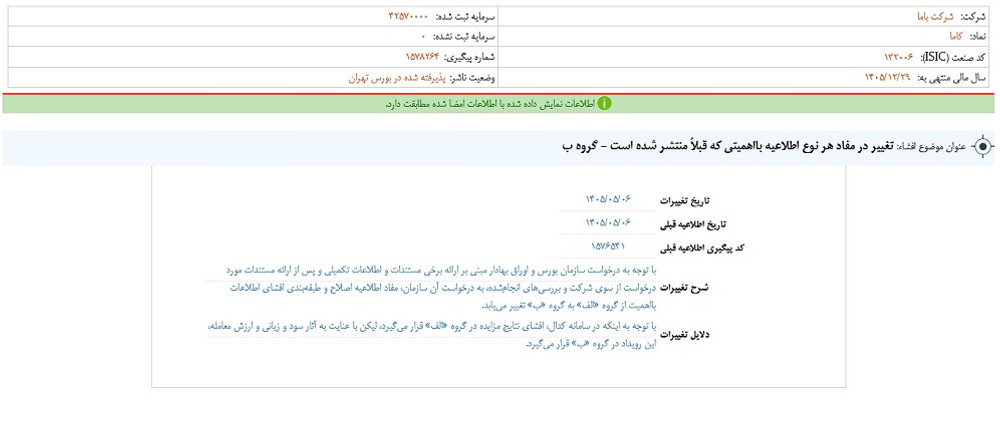This screenshot has width=1000, height=446.
Task: Click the label سال مالی منتهی به:
Action: click(953, 78)
